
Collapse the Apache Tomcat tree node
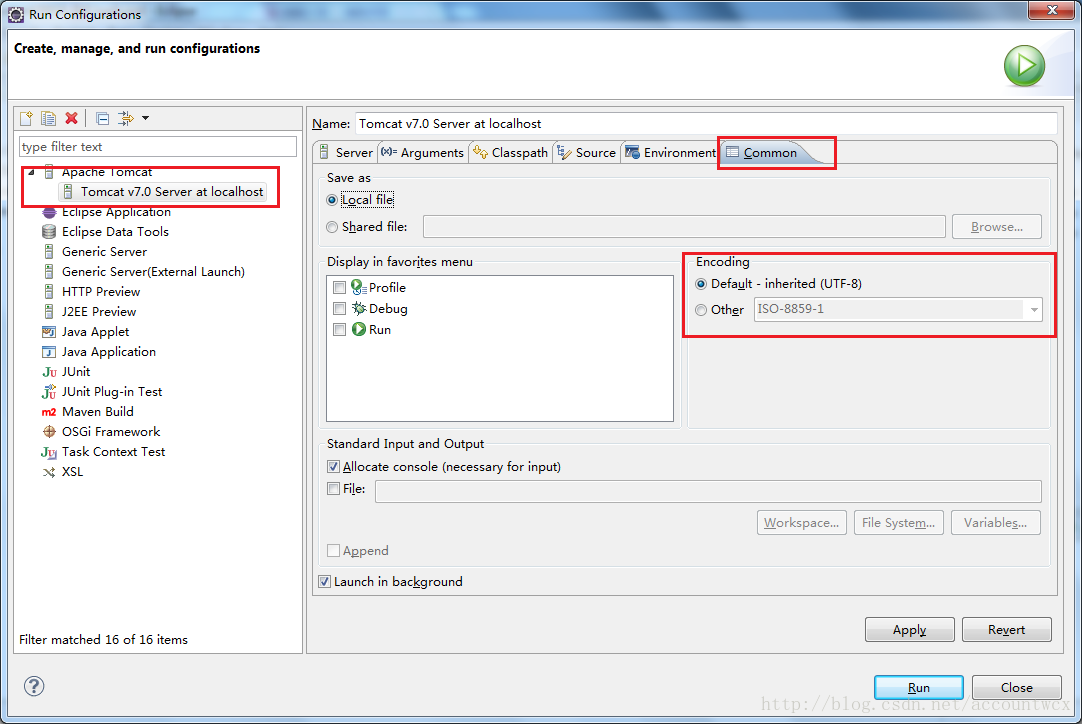tap(31, 172)
